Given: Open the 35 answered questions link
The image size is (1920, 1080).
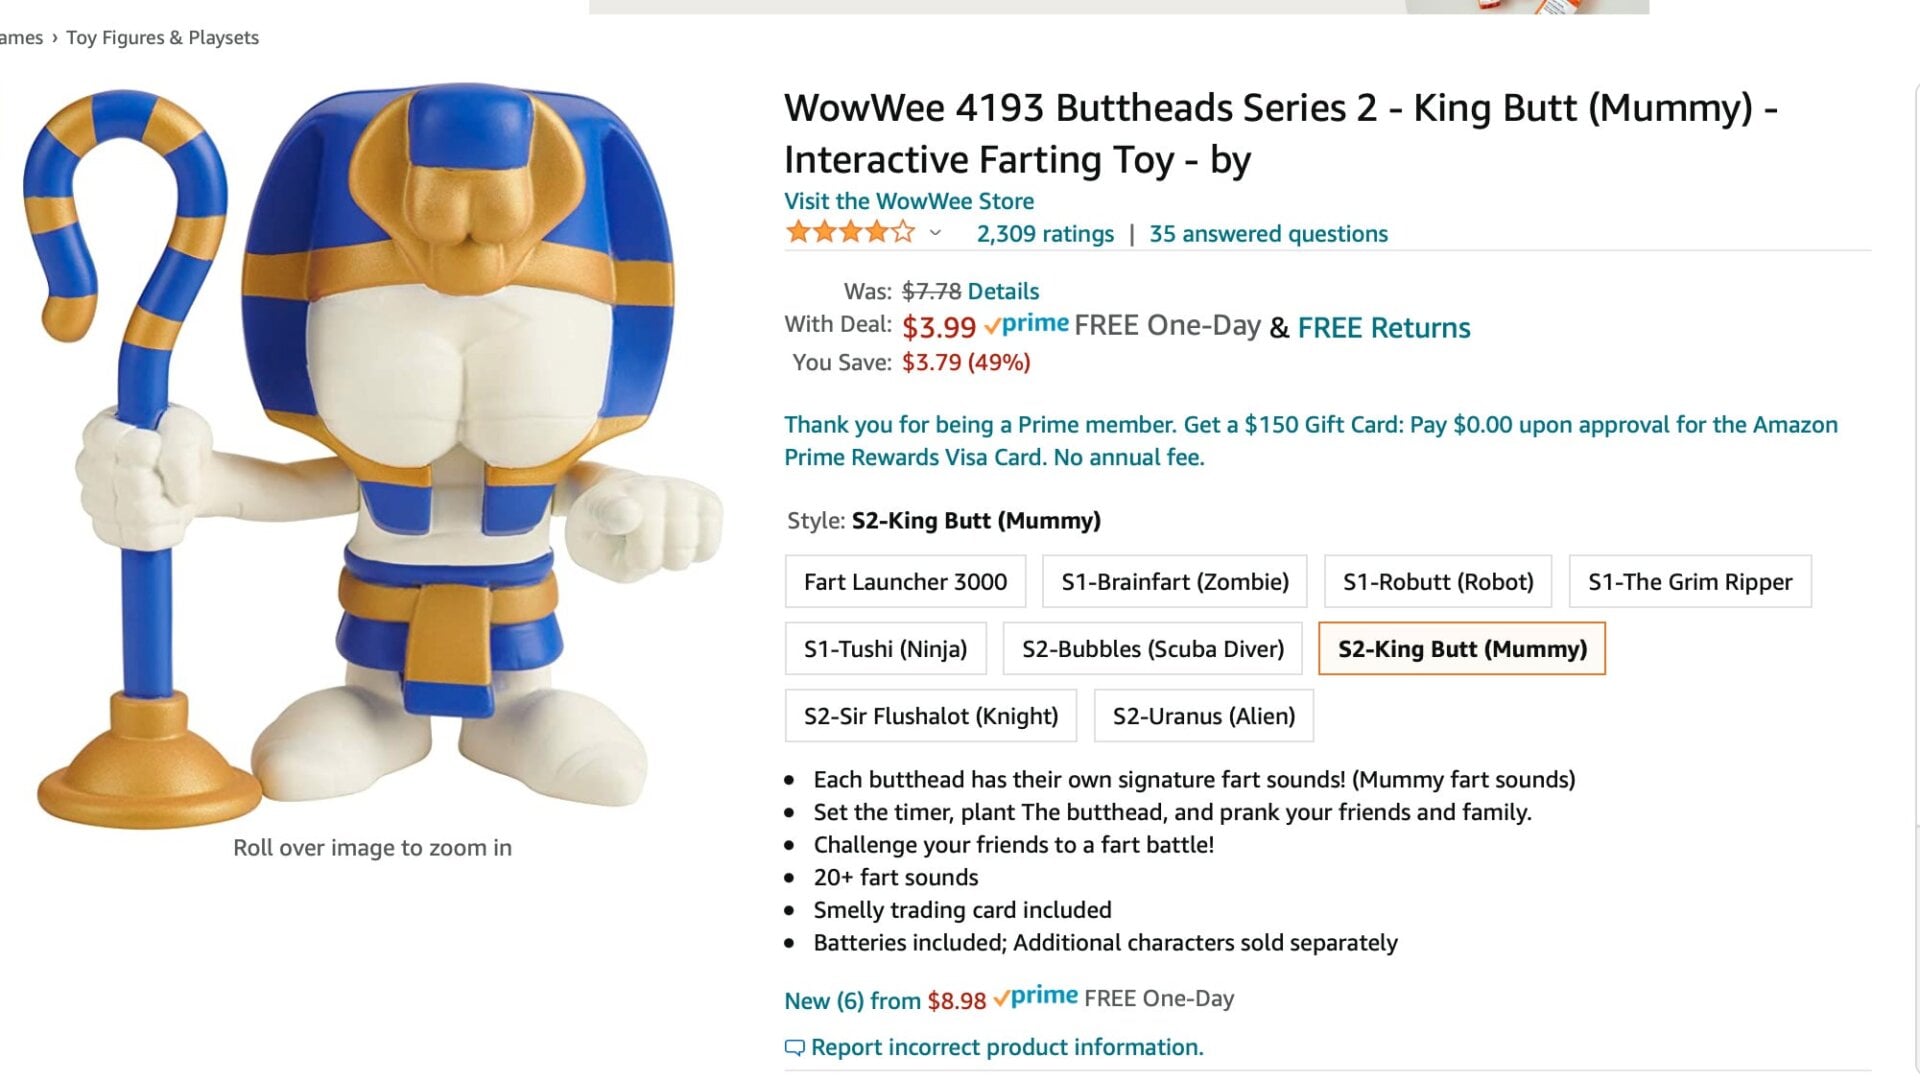Looking at the screenshot, I should [x=1268, y=233].
